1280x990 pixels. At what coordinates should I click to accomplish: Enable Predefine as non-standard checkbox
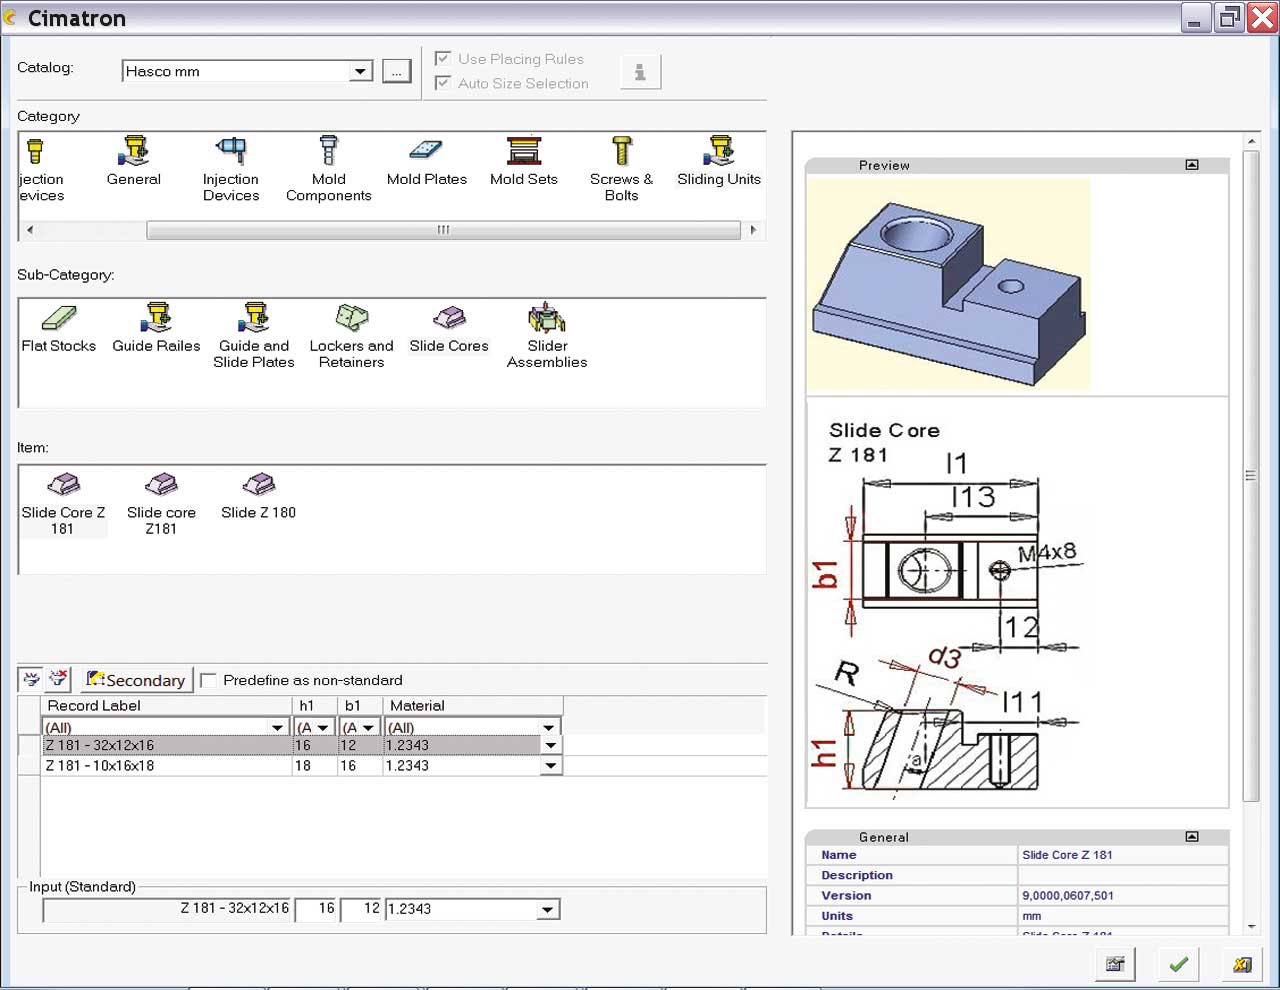tap(209, 681)
